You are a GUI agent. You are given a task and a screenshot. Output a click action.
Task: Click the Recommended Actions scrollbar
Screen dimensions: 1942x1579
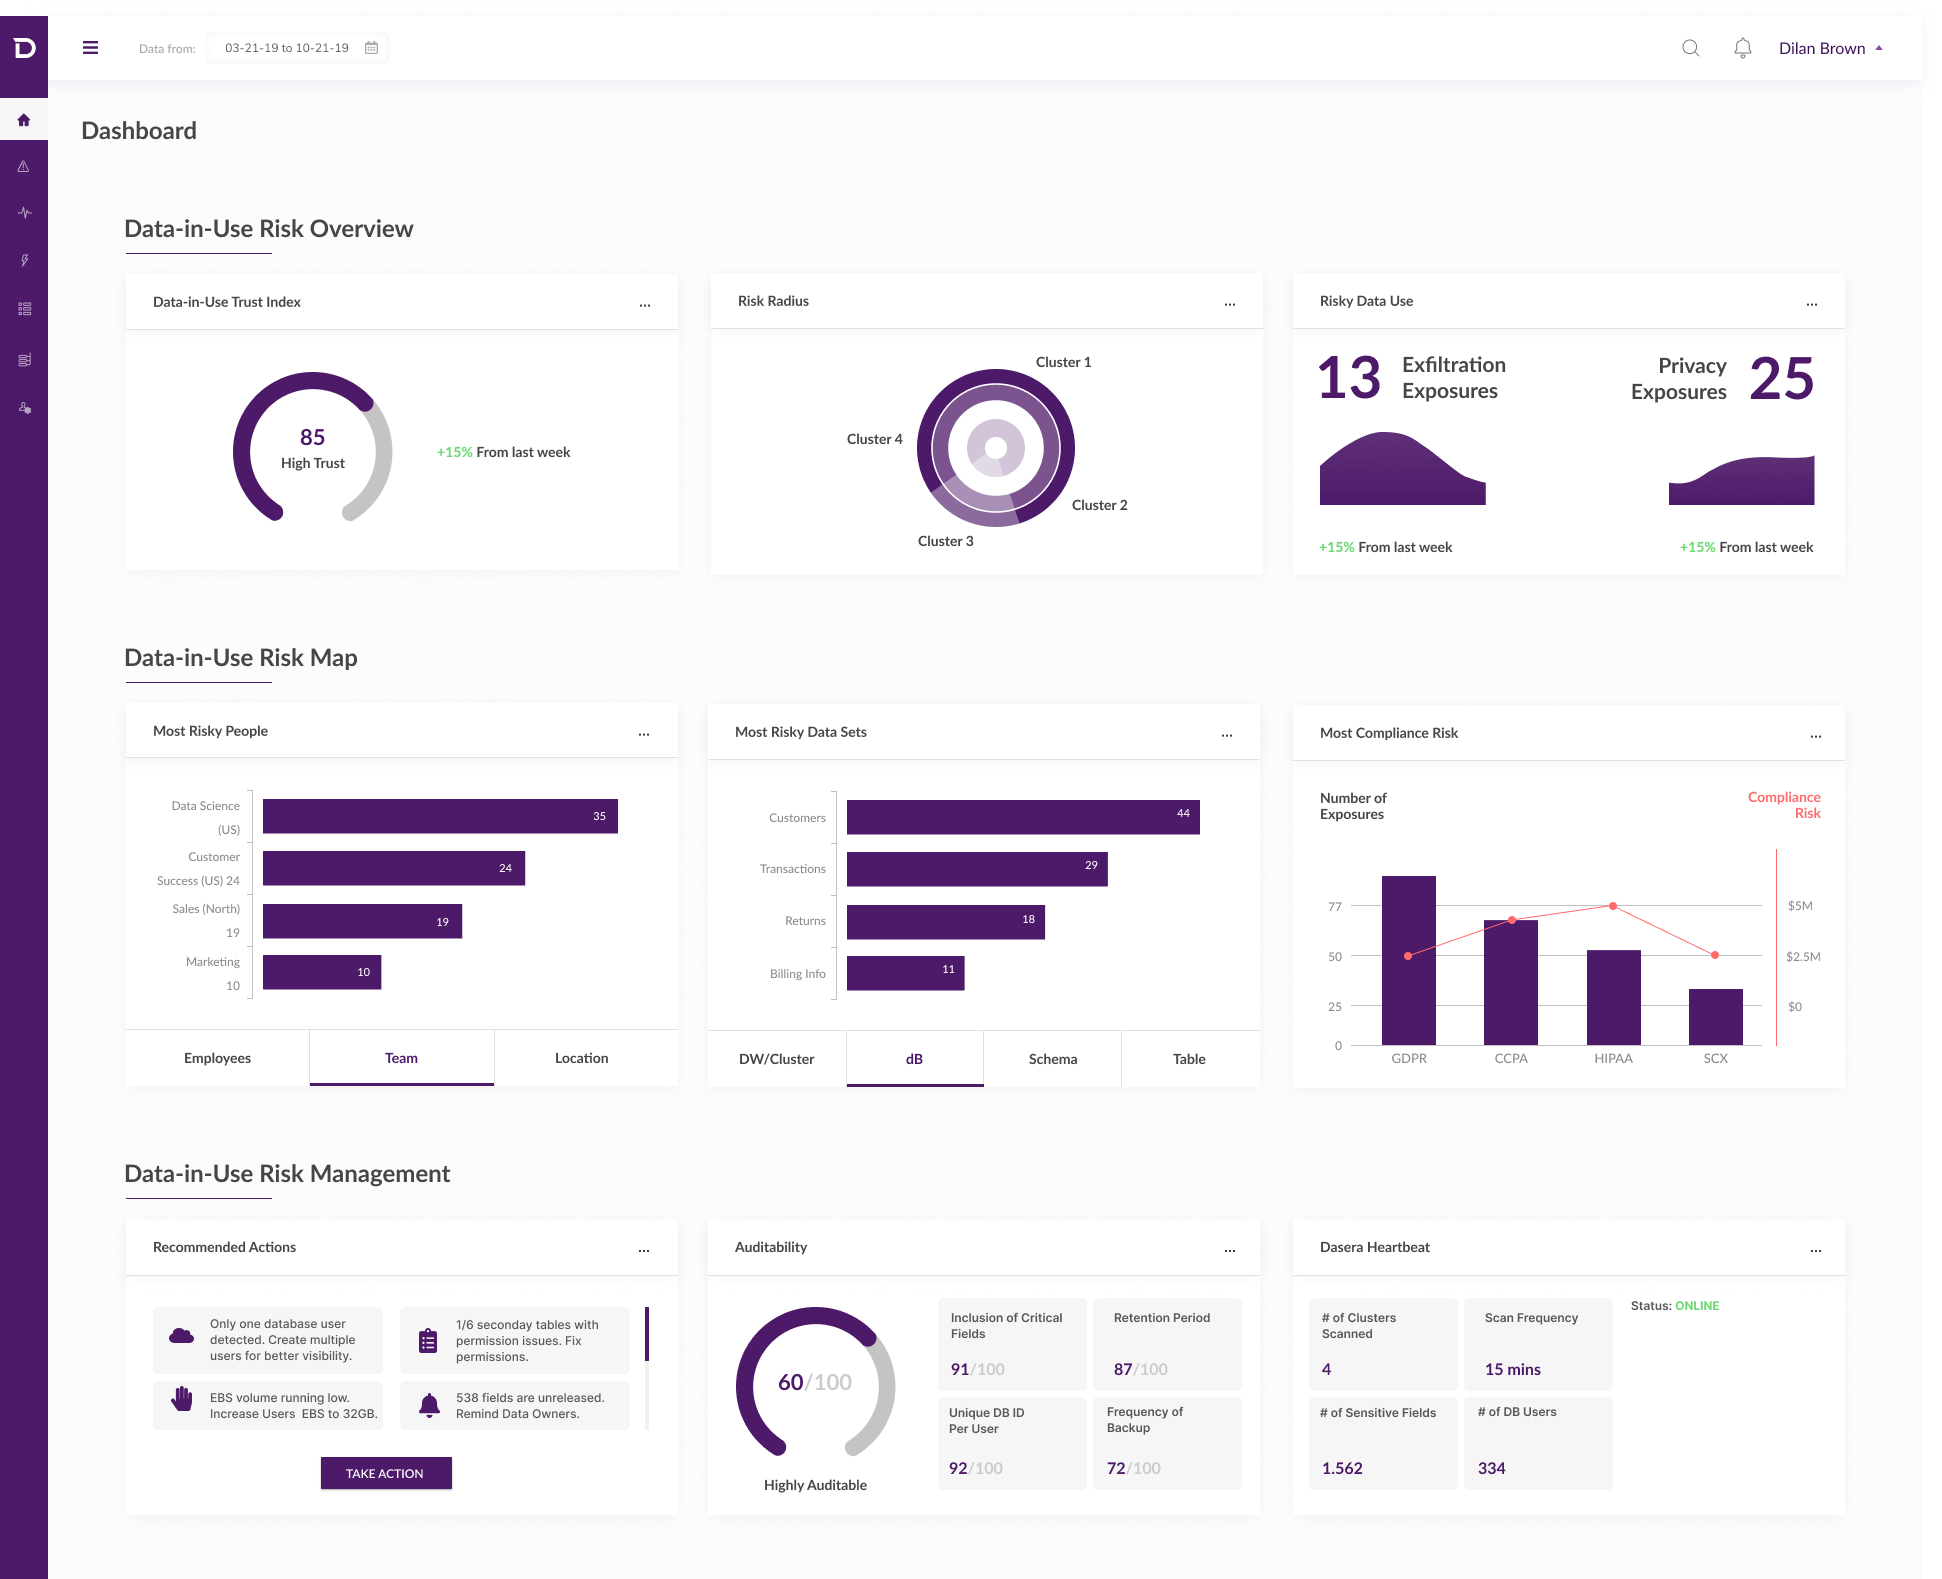(647, 1335)
